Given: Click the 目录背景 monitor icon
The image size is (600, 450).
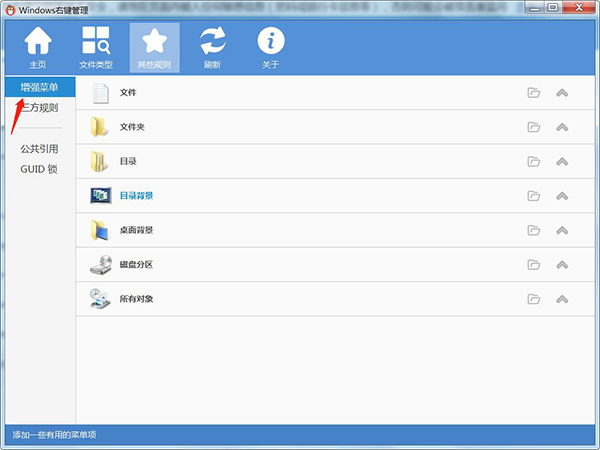Looking at the screenshot, I should point(101,196).
